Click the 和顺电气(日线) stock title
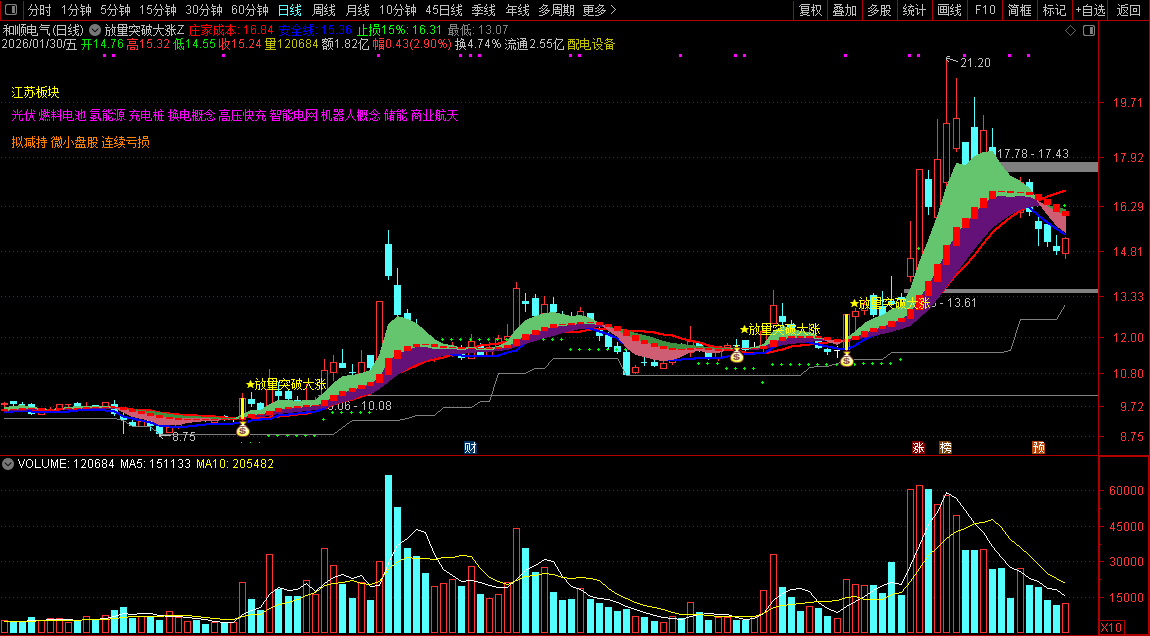1150x636 pixels. (x=43, y=31)
